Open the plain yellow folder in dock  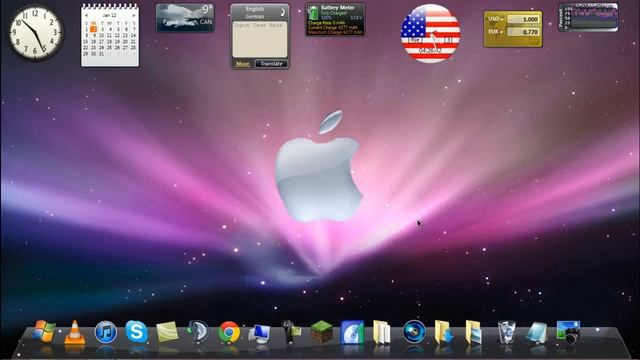coord(382,332)
